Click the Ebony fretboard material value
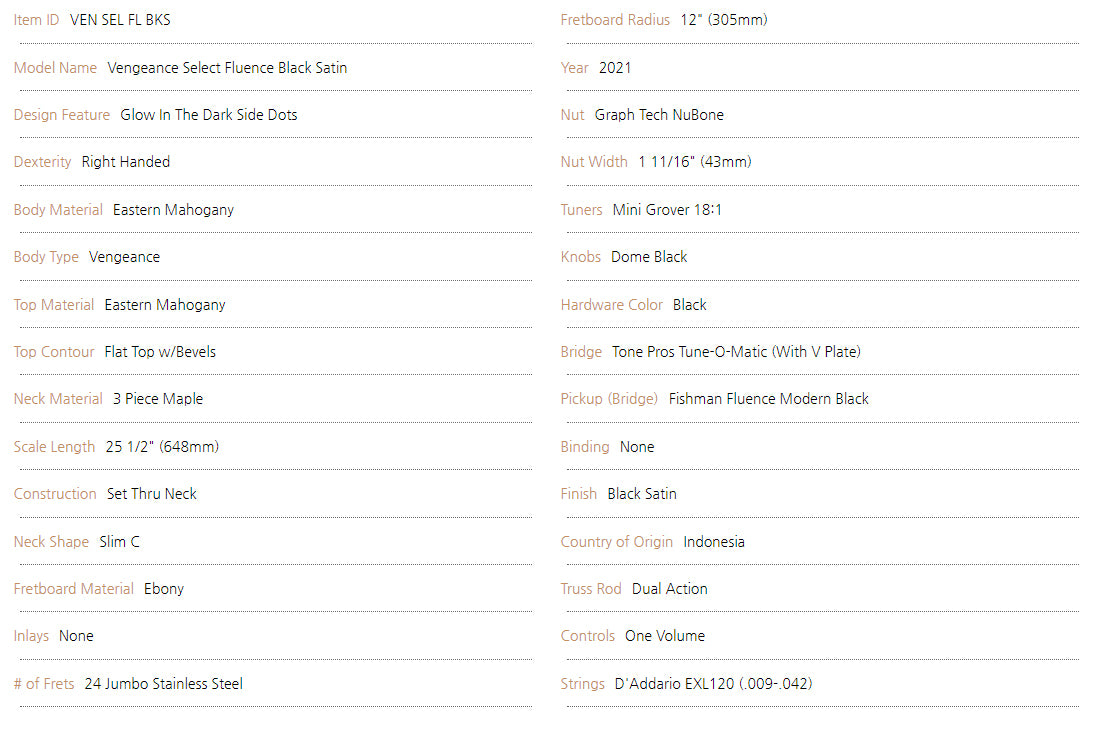Image resolution: width=1106 pixels, height=746 pixels. pyautogui.click(x=163, y=589)
